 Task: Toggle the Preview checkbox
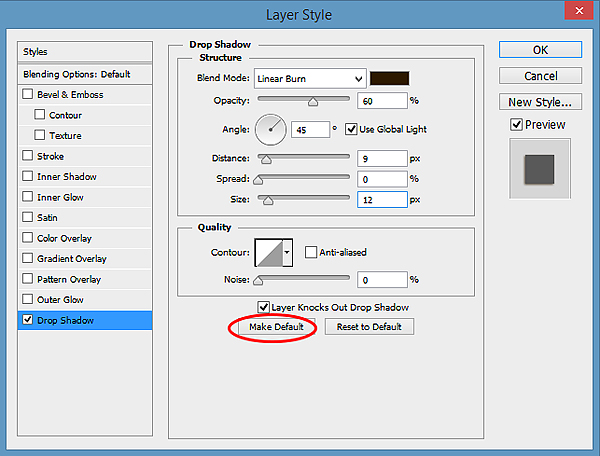coord(516,125)
